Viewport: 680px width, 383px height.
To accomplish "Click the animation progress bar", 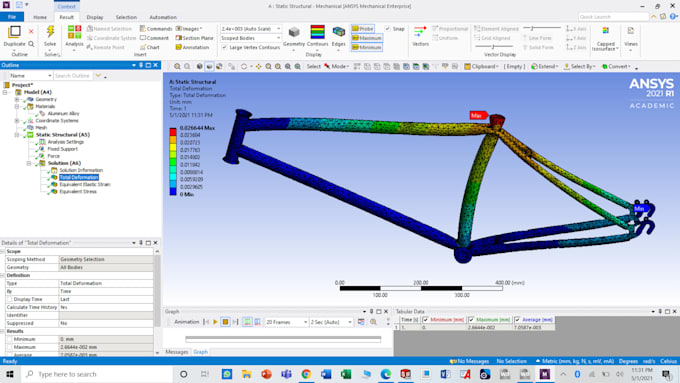I will (283, 339).
